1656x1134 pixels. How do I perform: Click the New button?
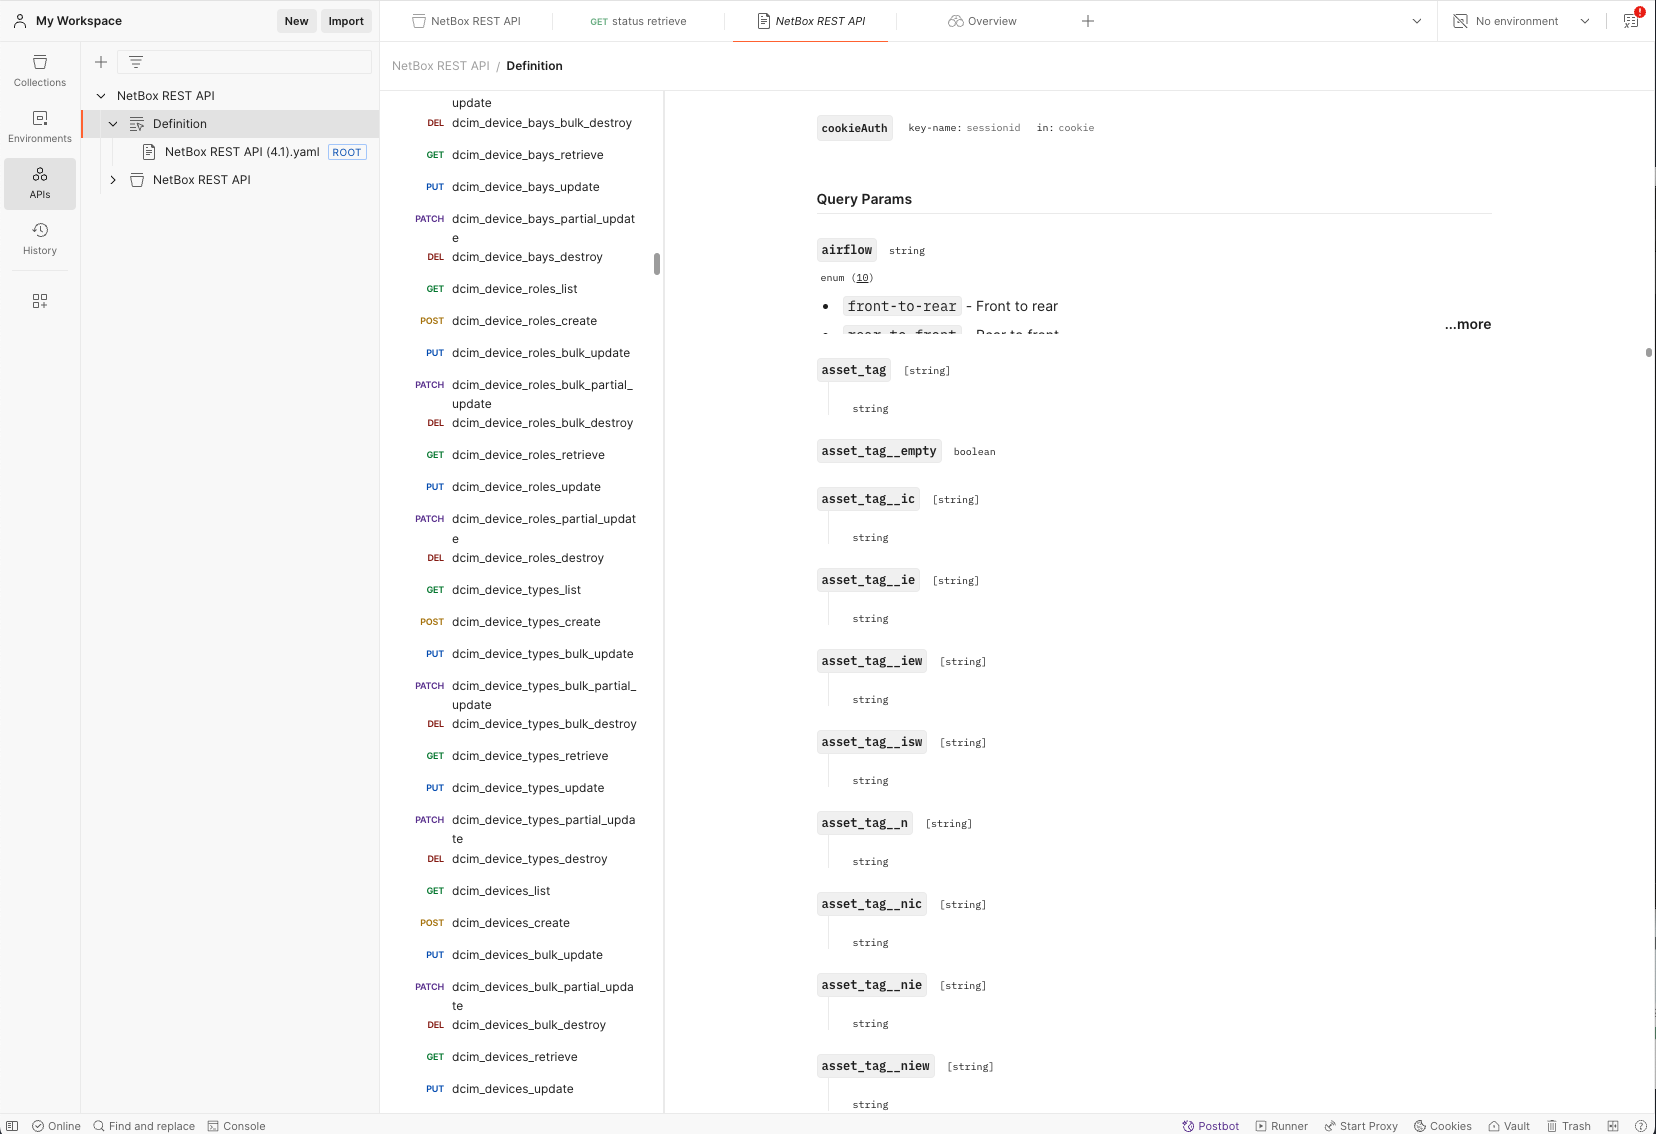296,21
